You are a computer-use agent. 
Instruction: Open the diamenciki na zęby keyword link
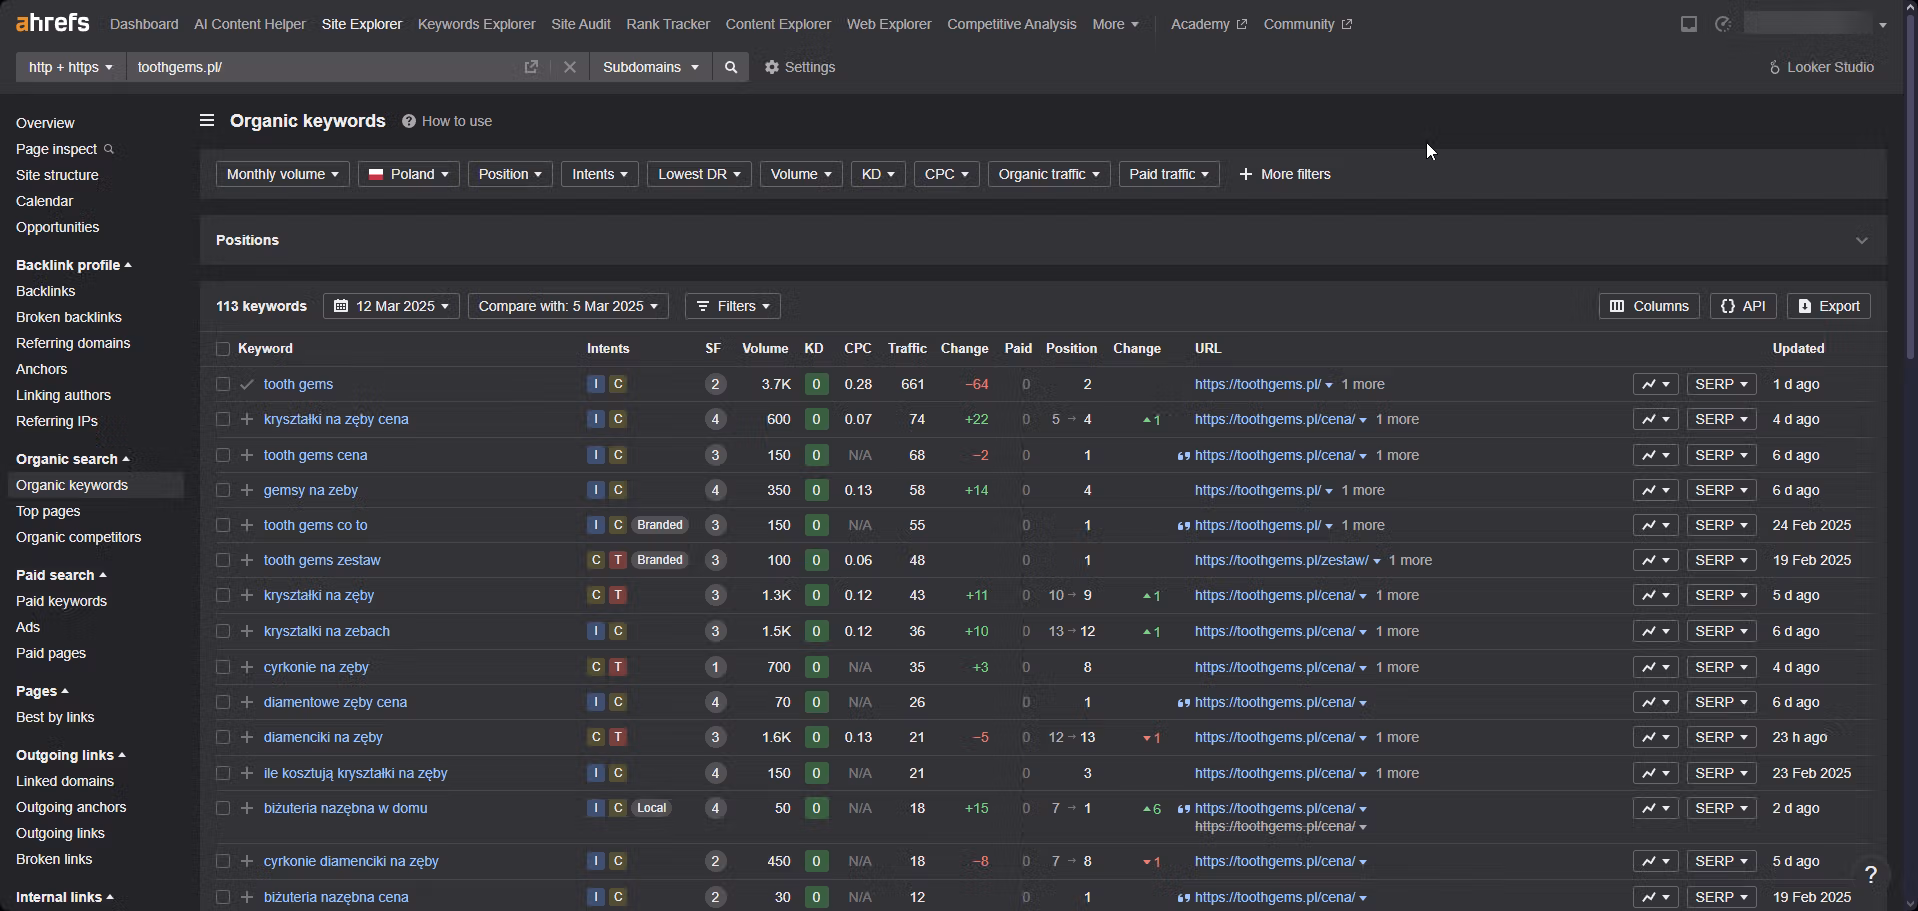click(323, 737)
